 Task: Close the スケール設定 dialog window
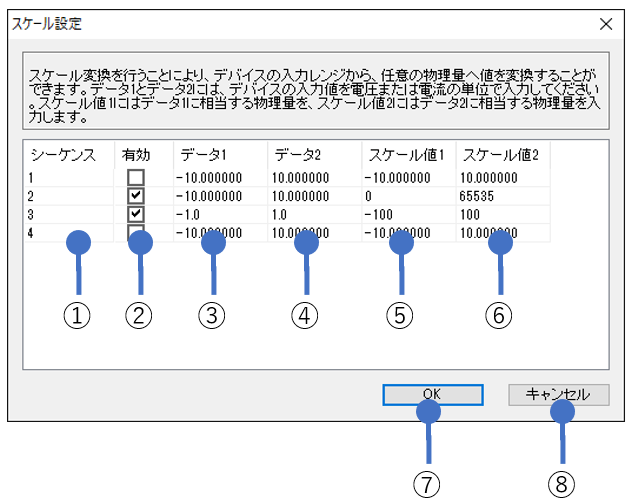pyautogui.click(x=604, y=21)
